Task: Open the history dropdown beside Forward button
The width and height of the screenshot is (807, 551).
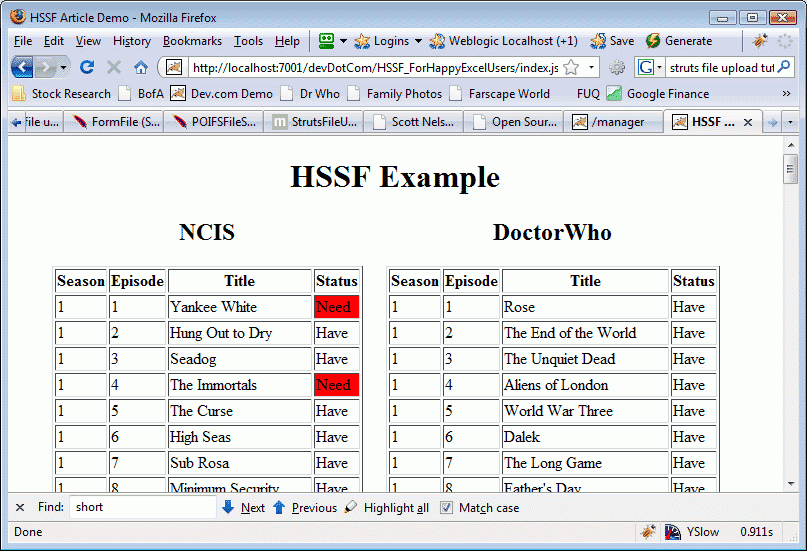Action: click(63, 67)
